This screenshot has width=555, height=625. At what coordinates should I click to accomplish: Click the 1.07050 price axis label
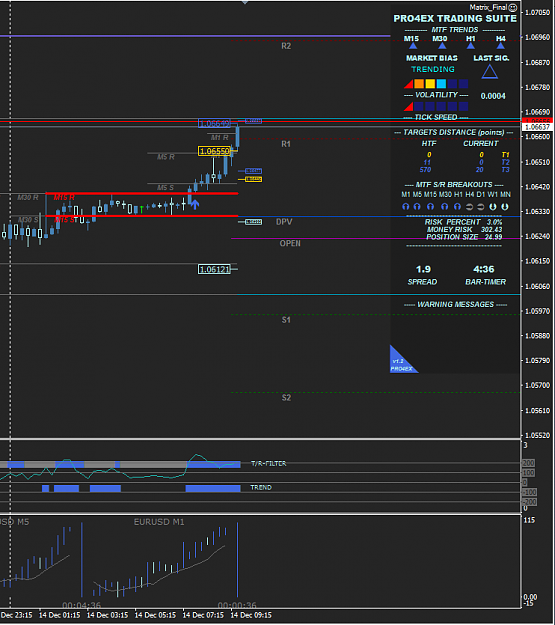tap(537, 12)
